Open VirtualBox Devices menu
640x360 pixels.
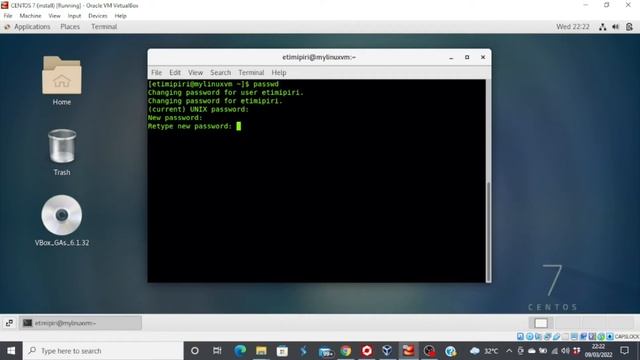pyautogui.click(x=98, y=16)
